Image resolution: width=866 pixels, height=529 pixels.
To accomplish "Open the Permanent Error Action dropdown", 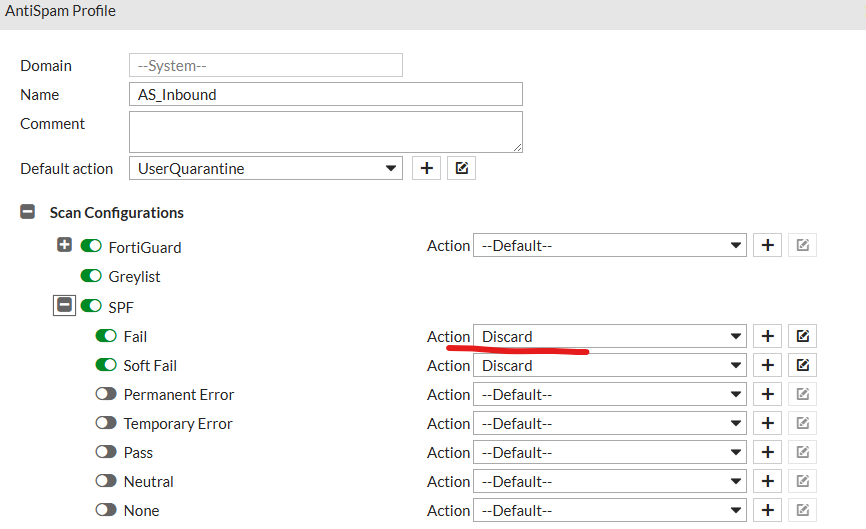I will (610, 394).
